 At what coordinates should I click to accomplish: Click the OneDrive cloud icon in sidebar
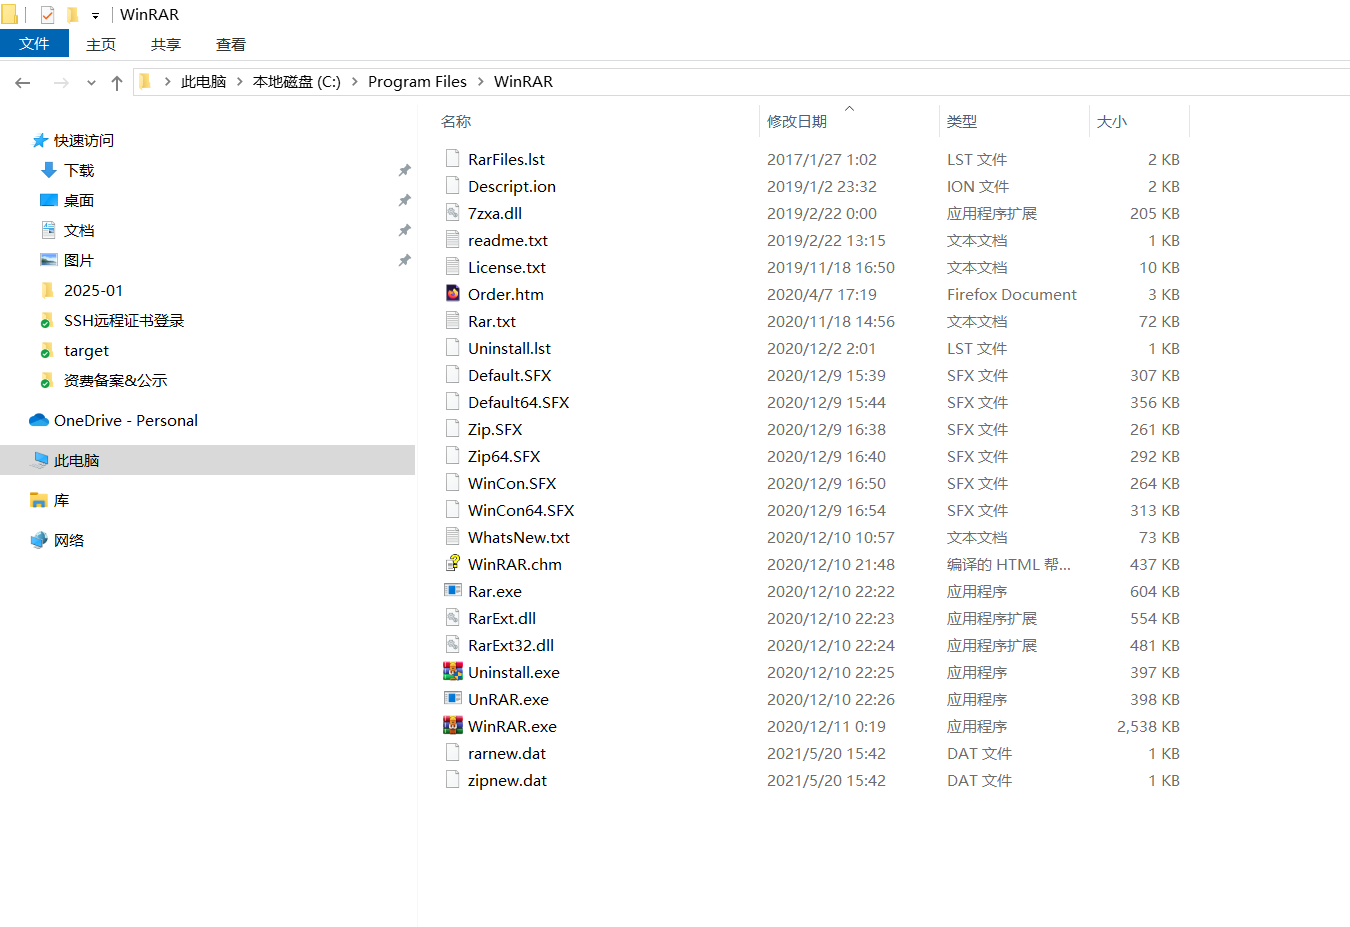tap(39, 420)
